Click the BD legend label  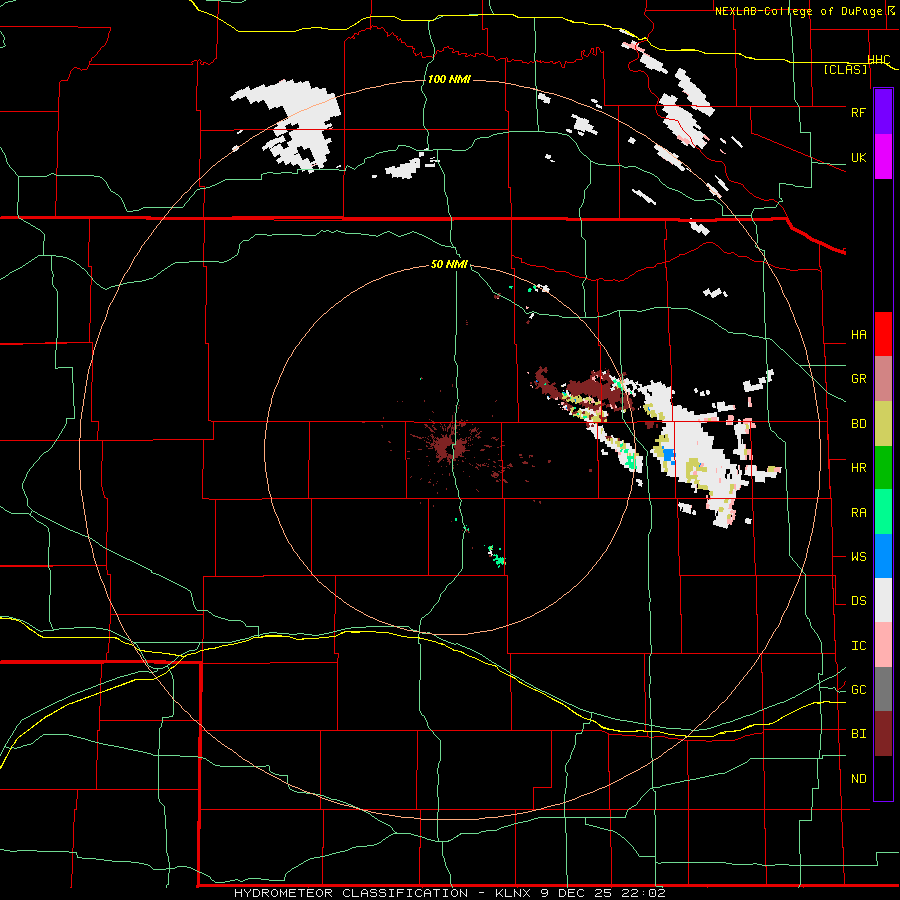tap(858, 424)
